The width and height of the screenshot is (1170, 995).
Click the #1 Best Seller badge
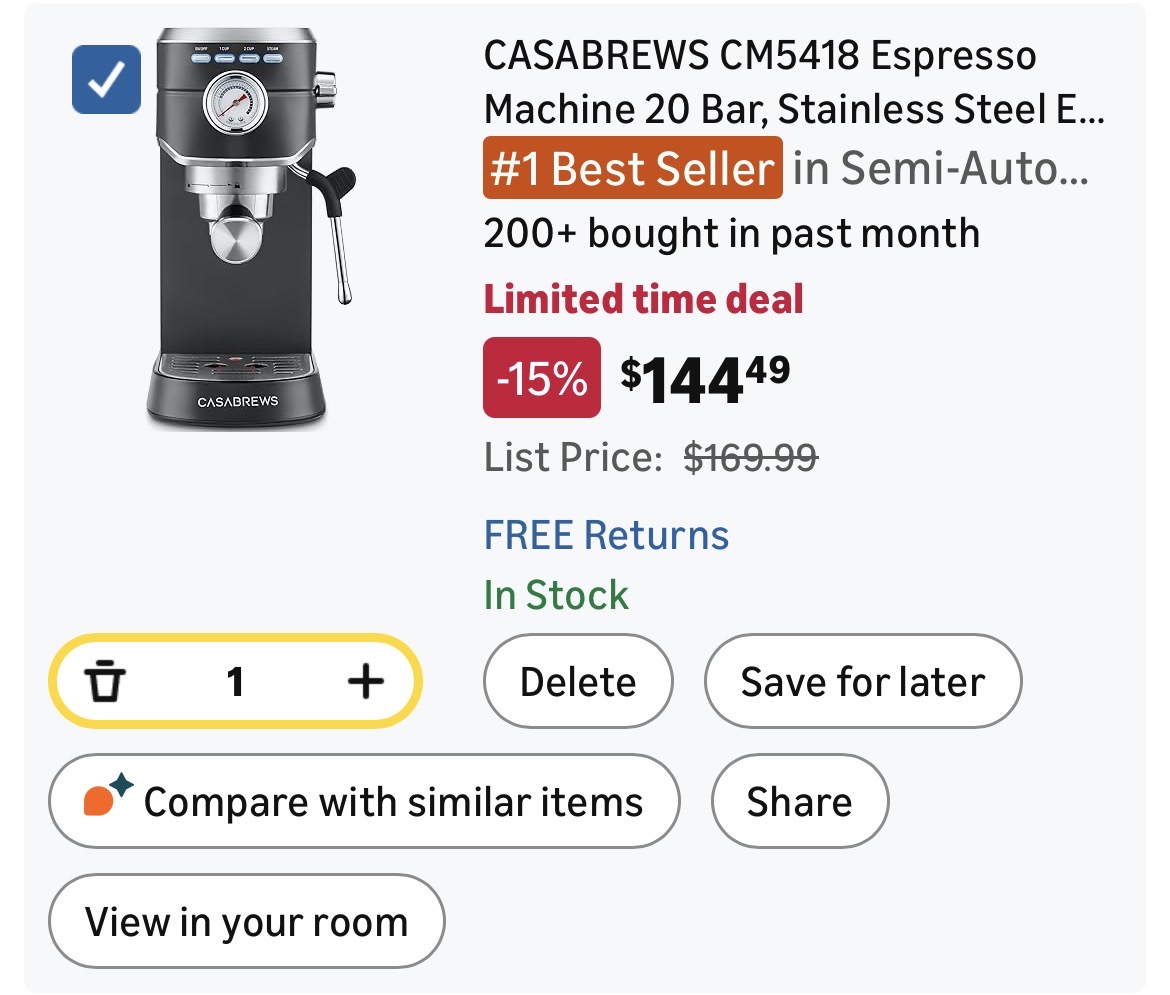(630, 169)
